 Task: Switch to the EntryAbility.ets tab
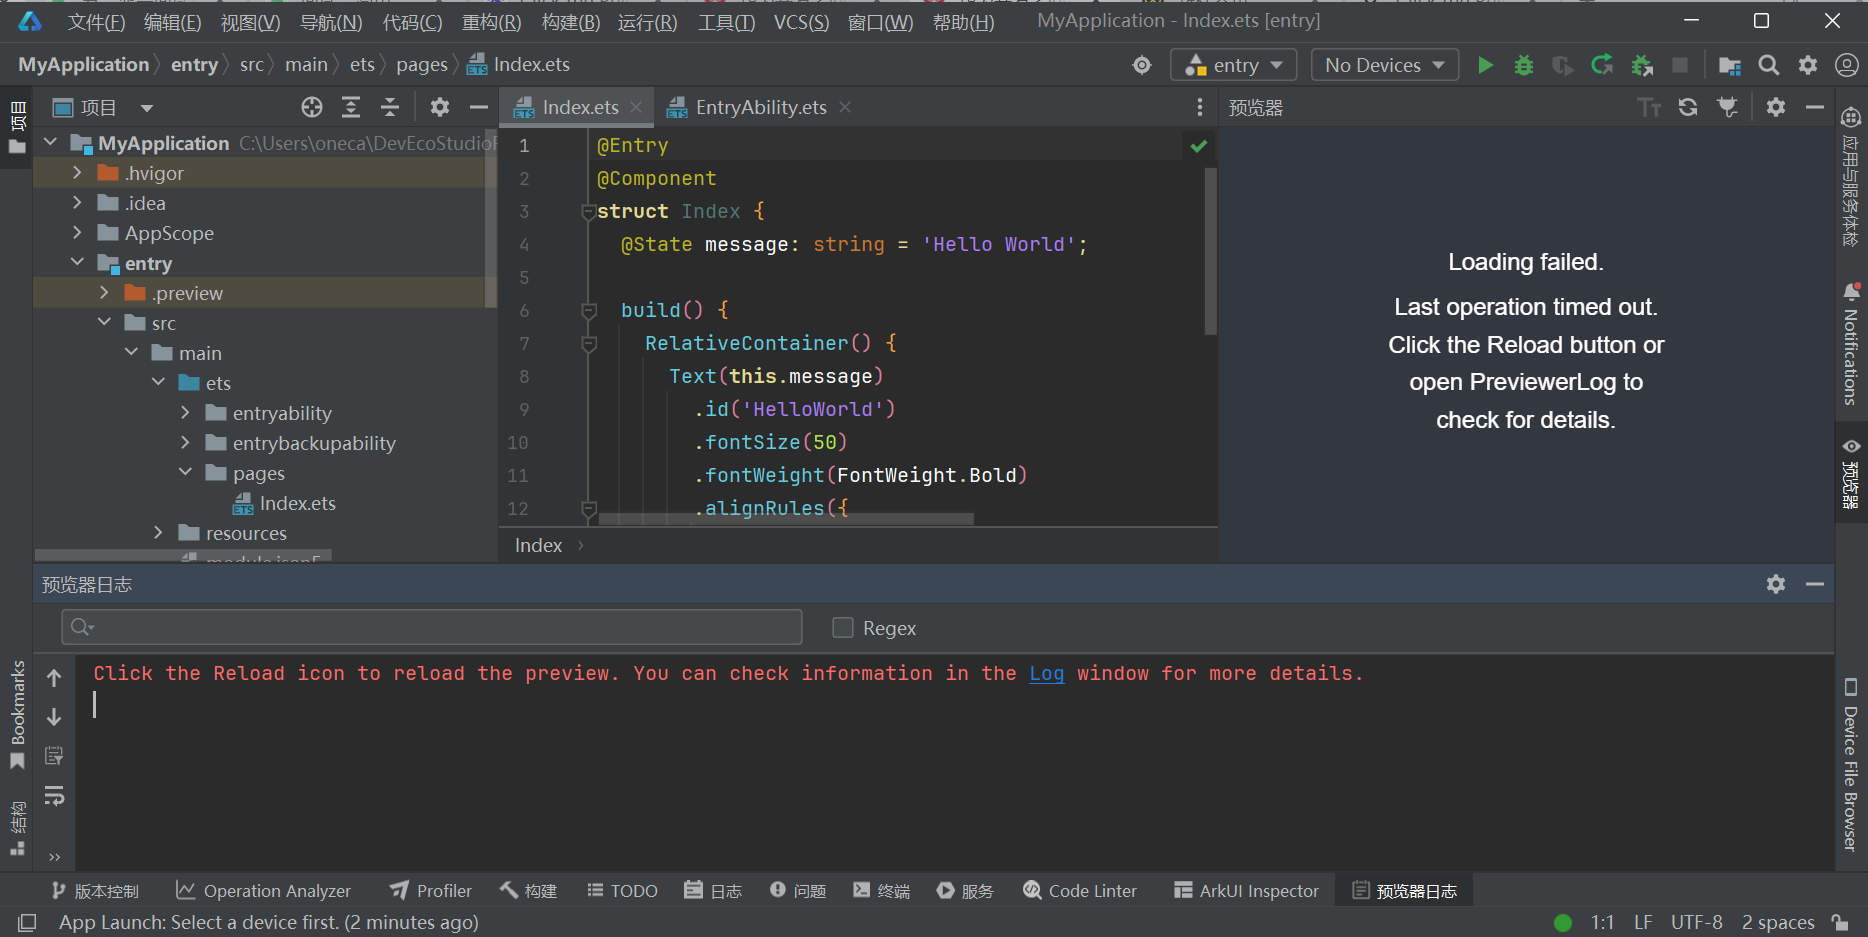point(760,107)
